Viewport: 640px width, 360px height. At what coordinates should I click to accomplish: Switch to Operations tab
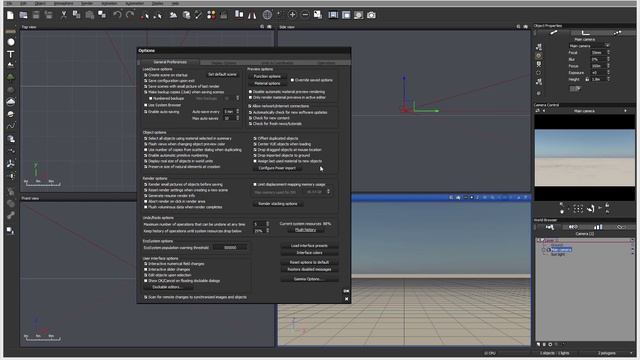click(x=327, y=62)
